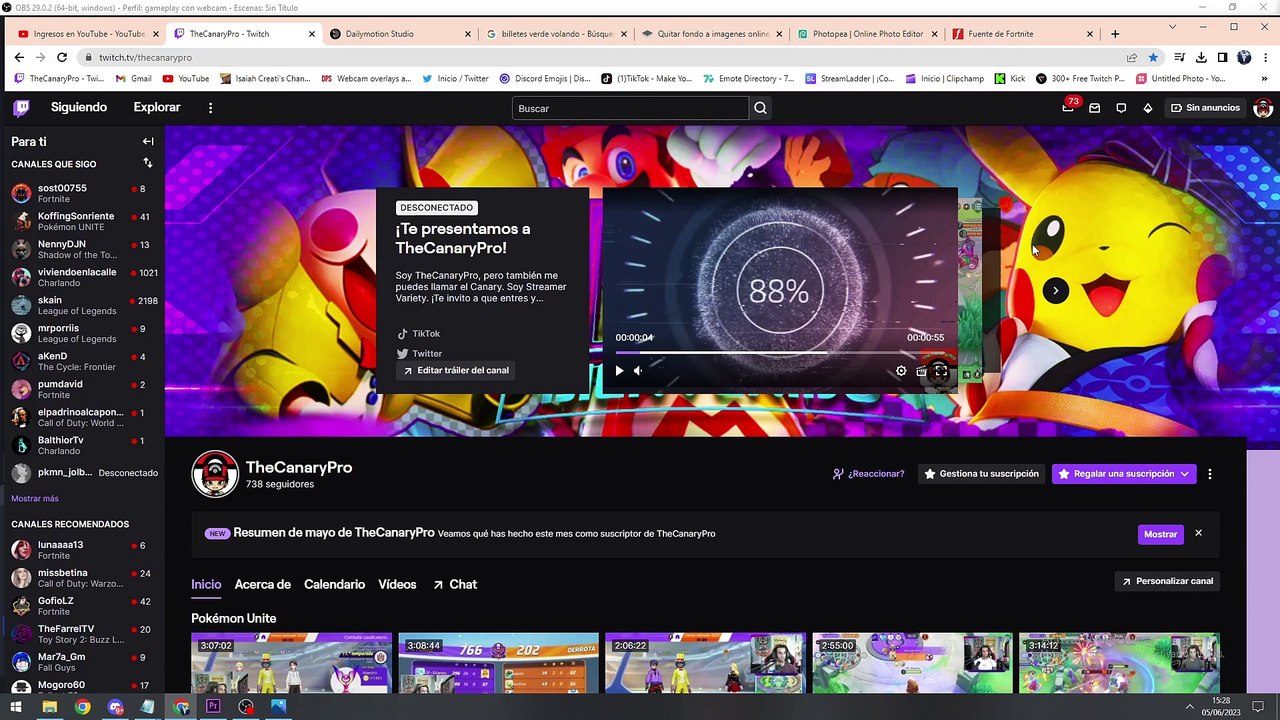Click the TheCanaryPro channel avatar
Image resolution: width=1280 pixels, height=720 pixels.
click(x=215, y=474)
